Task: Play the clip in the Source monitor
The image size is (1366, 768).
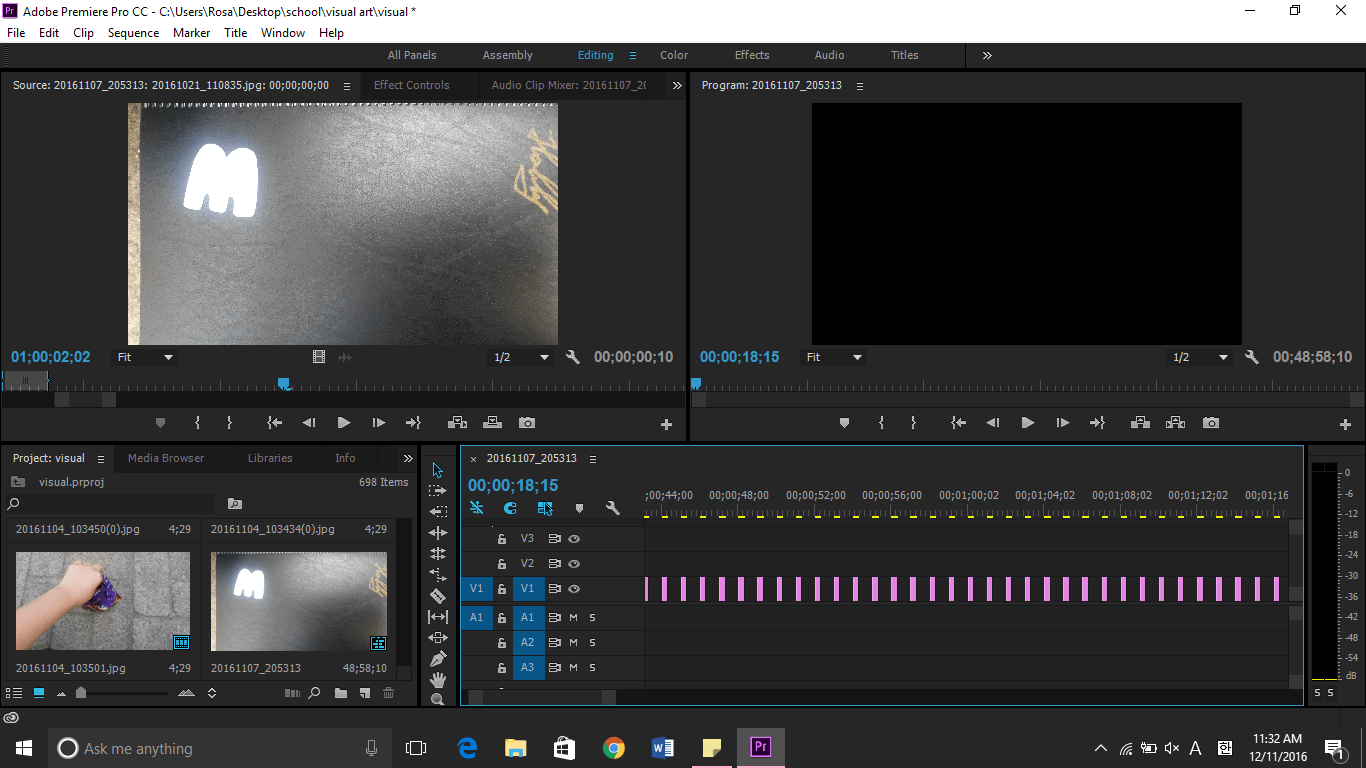Action: point(343,422)
